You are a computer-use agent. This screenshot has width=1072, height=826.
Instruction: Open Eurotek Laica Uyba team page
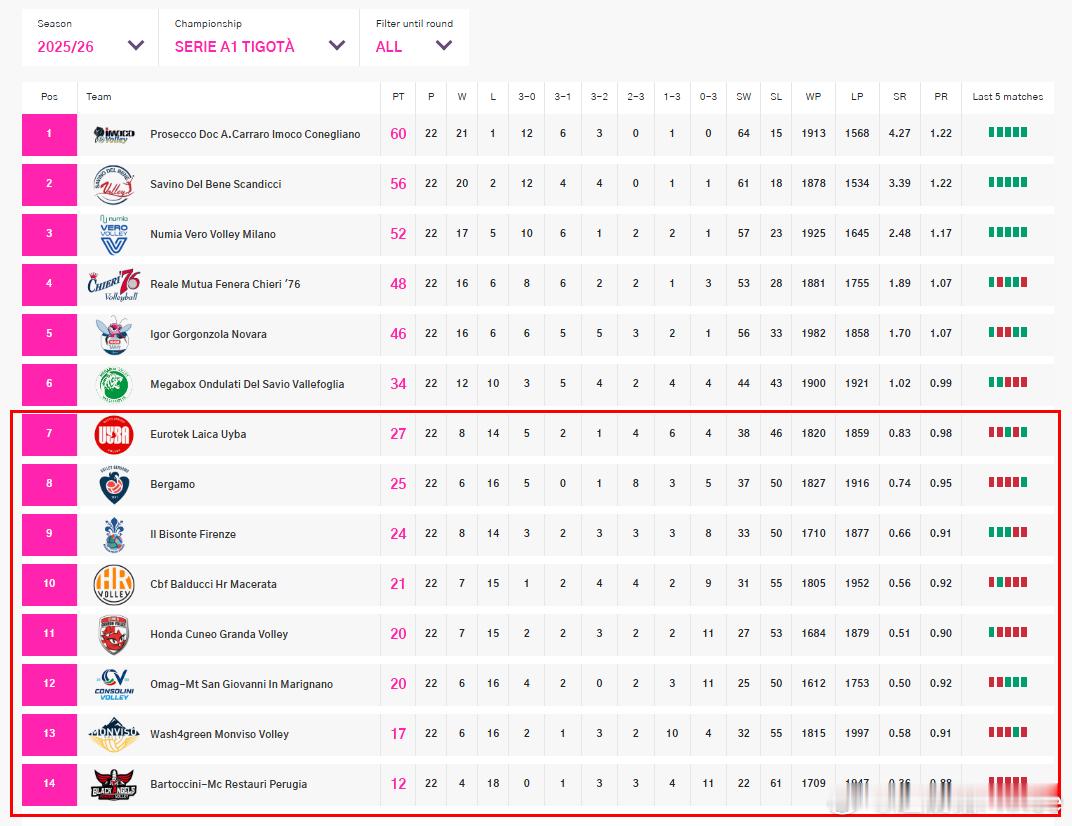pyautogui.click(x=198, y=434)
